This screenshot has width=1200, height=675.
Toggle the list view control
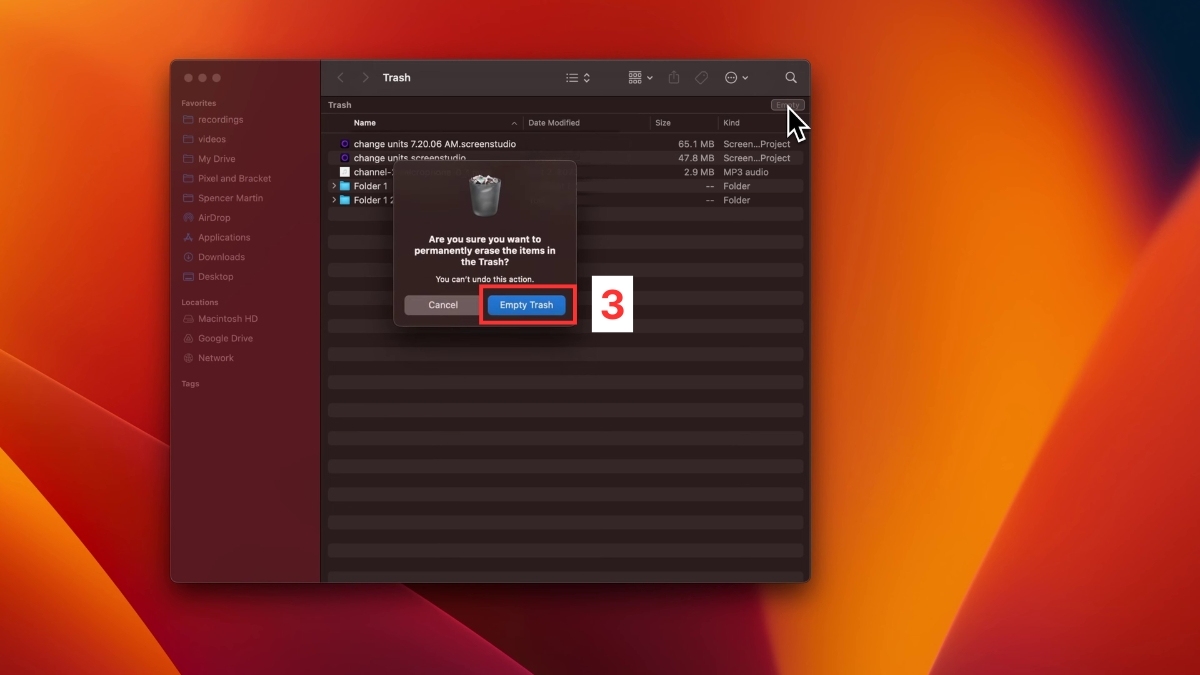pos(576,77)
